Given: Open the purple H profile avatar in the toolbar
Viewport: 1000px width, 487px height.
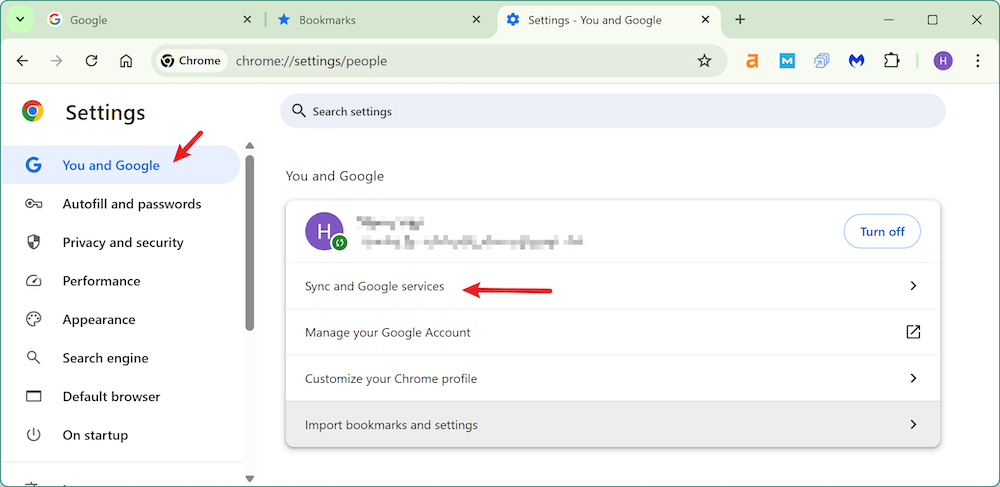Looking at the screenshot, I should coord(943,61).
